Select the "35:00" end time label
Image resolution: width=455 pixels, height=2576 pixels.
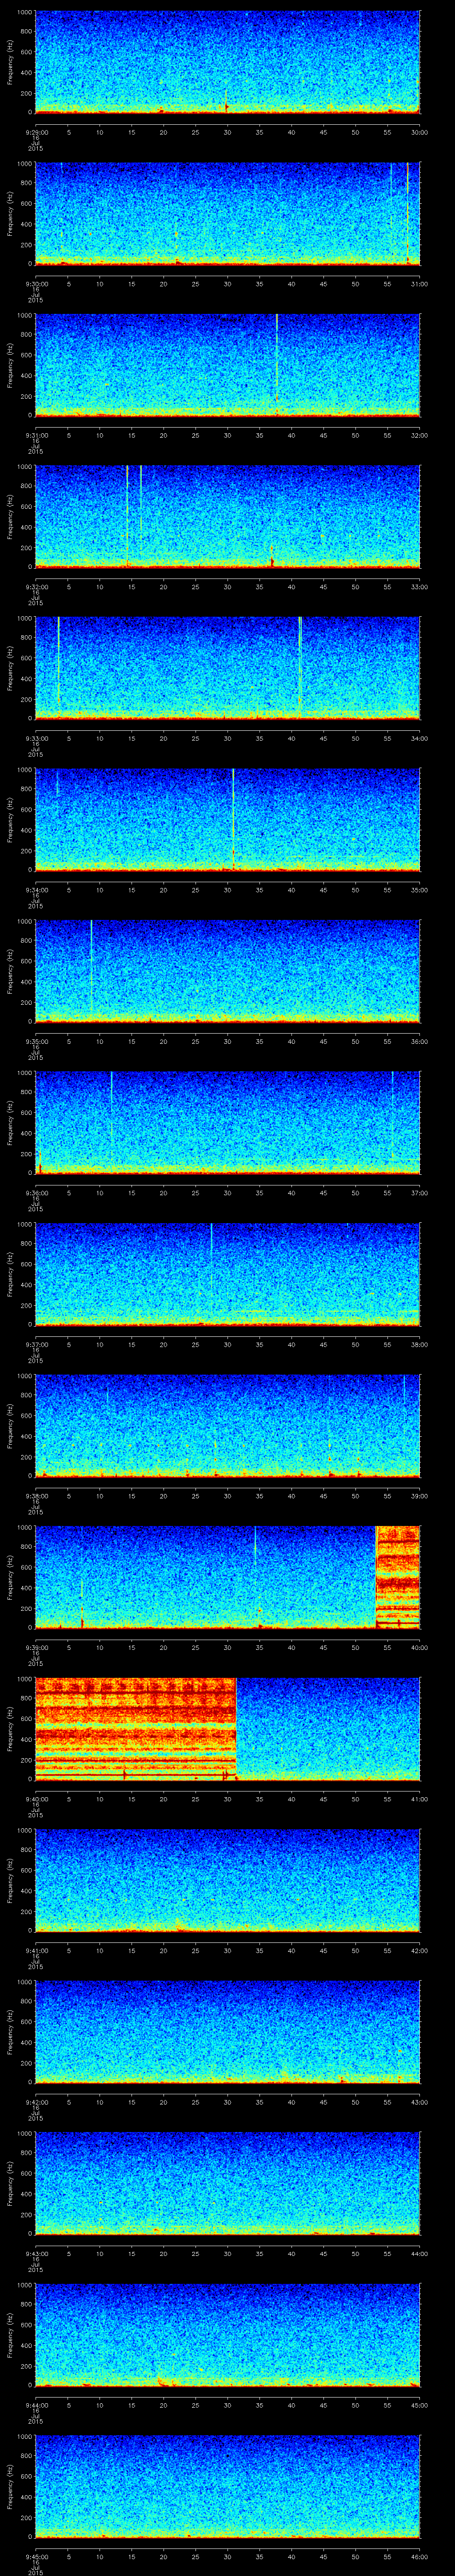point(420,890)
